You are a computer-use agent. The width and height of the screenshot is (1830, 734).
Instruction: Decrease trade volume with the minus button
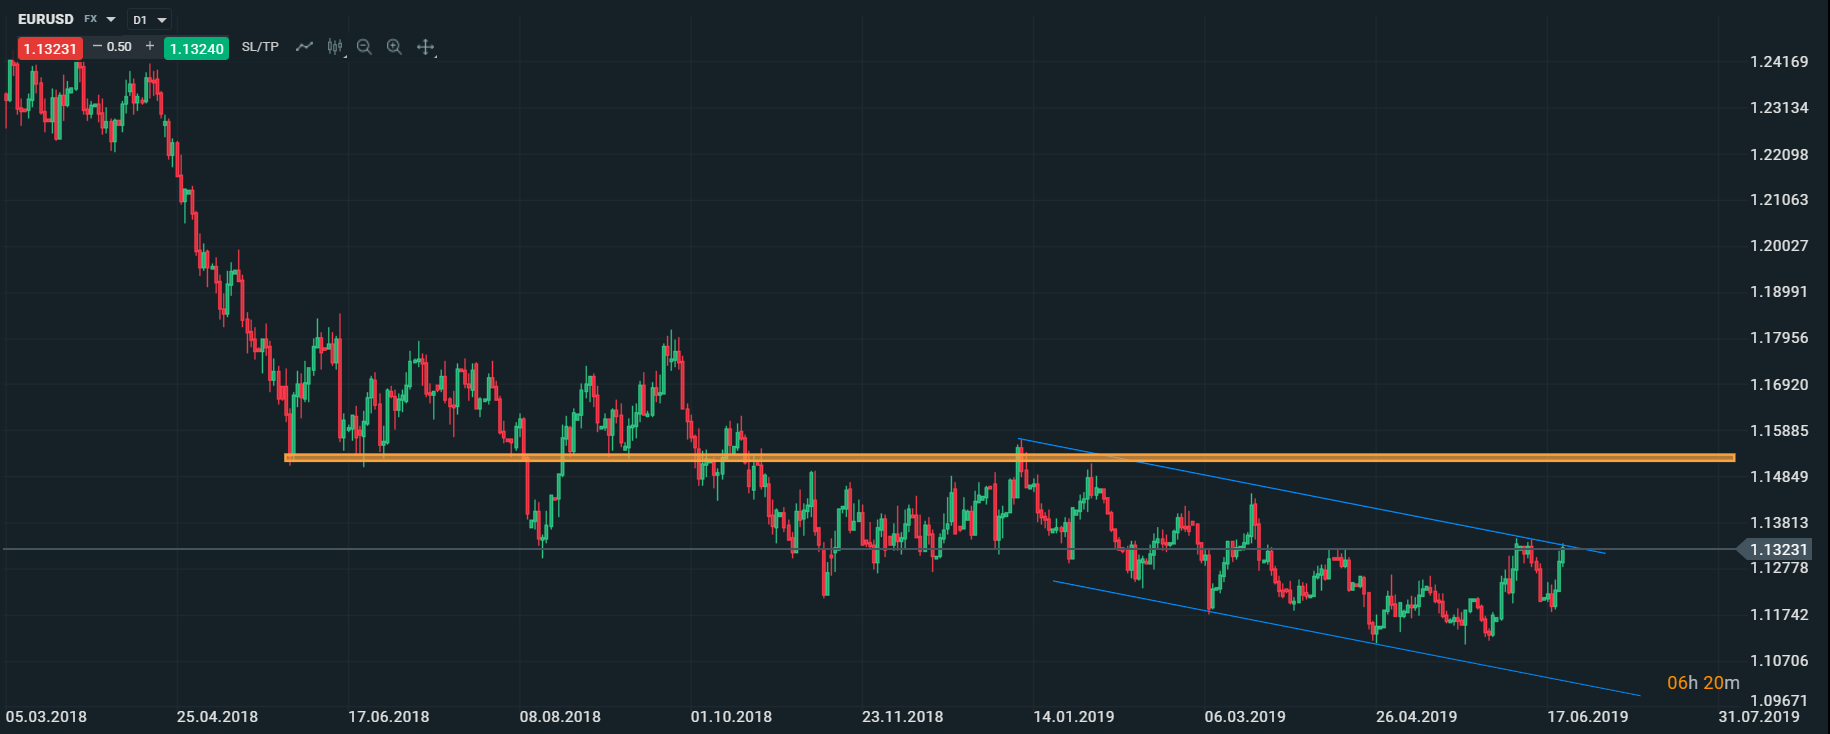[x=97, y=46]
